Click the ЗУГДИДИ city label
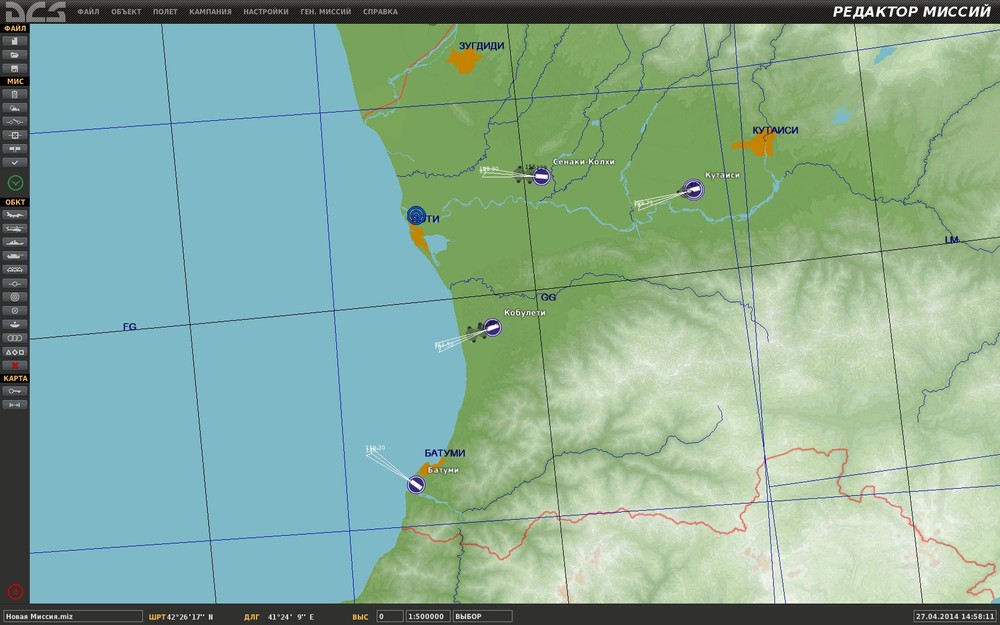This screenshot has width=1000, height=625. tap(482, 46)
